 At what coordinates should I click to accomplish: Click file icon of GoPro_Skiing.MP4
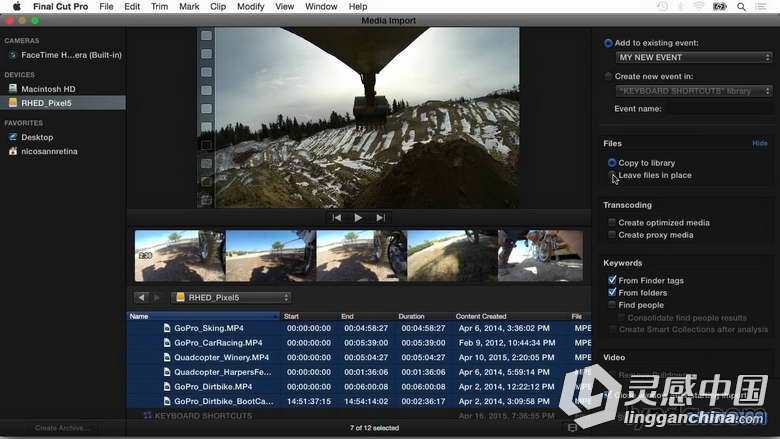click(x=167, y=328)
